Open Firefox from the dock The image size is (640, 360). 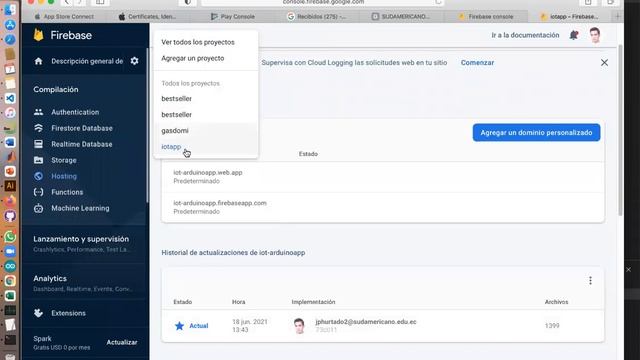pyautogui.click(x=10, y=200)
